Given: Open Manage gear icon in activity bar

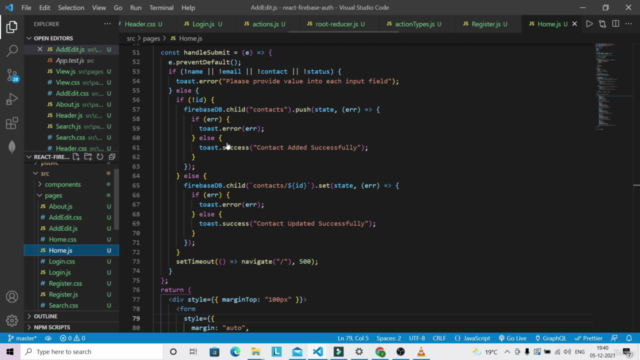Looking at the screenshot, I should (x=12, y=320).
